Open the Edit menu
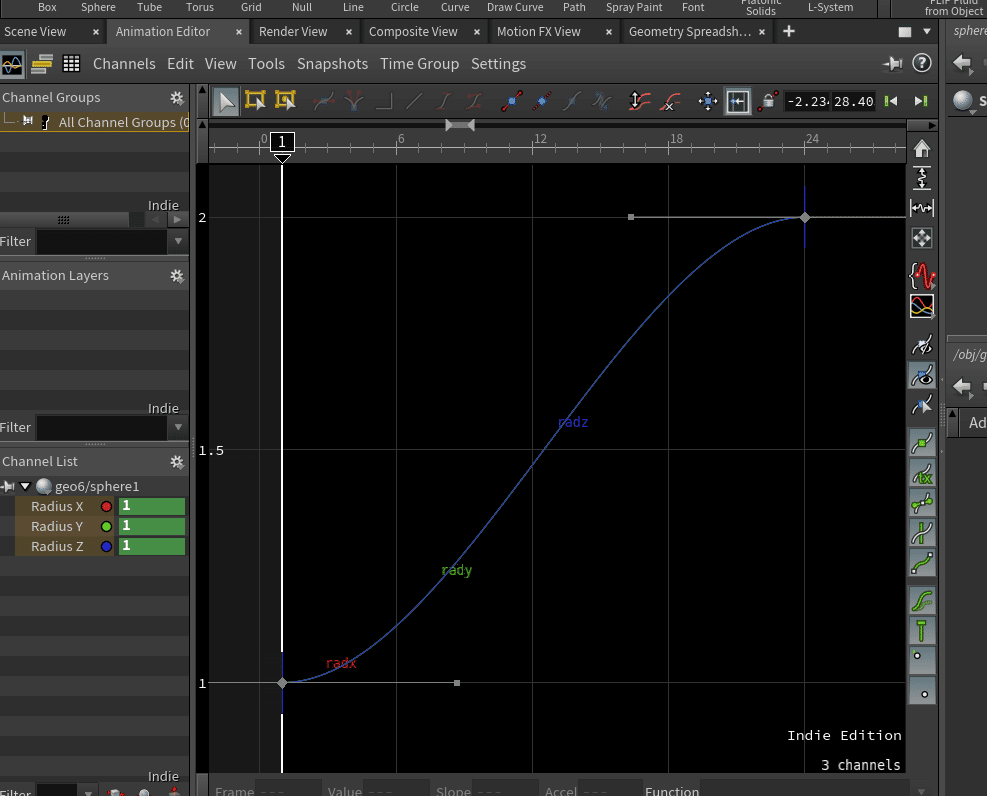Image resolution: width=987 pixels, height=796 pixels. 180,64
